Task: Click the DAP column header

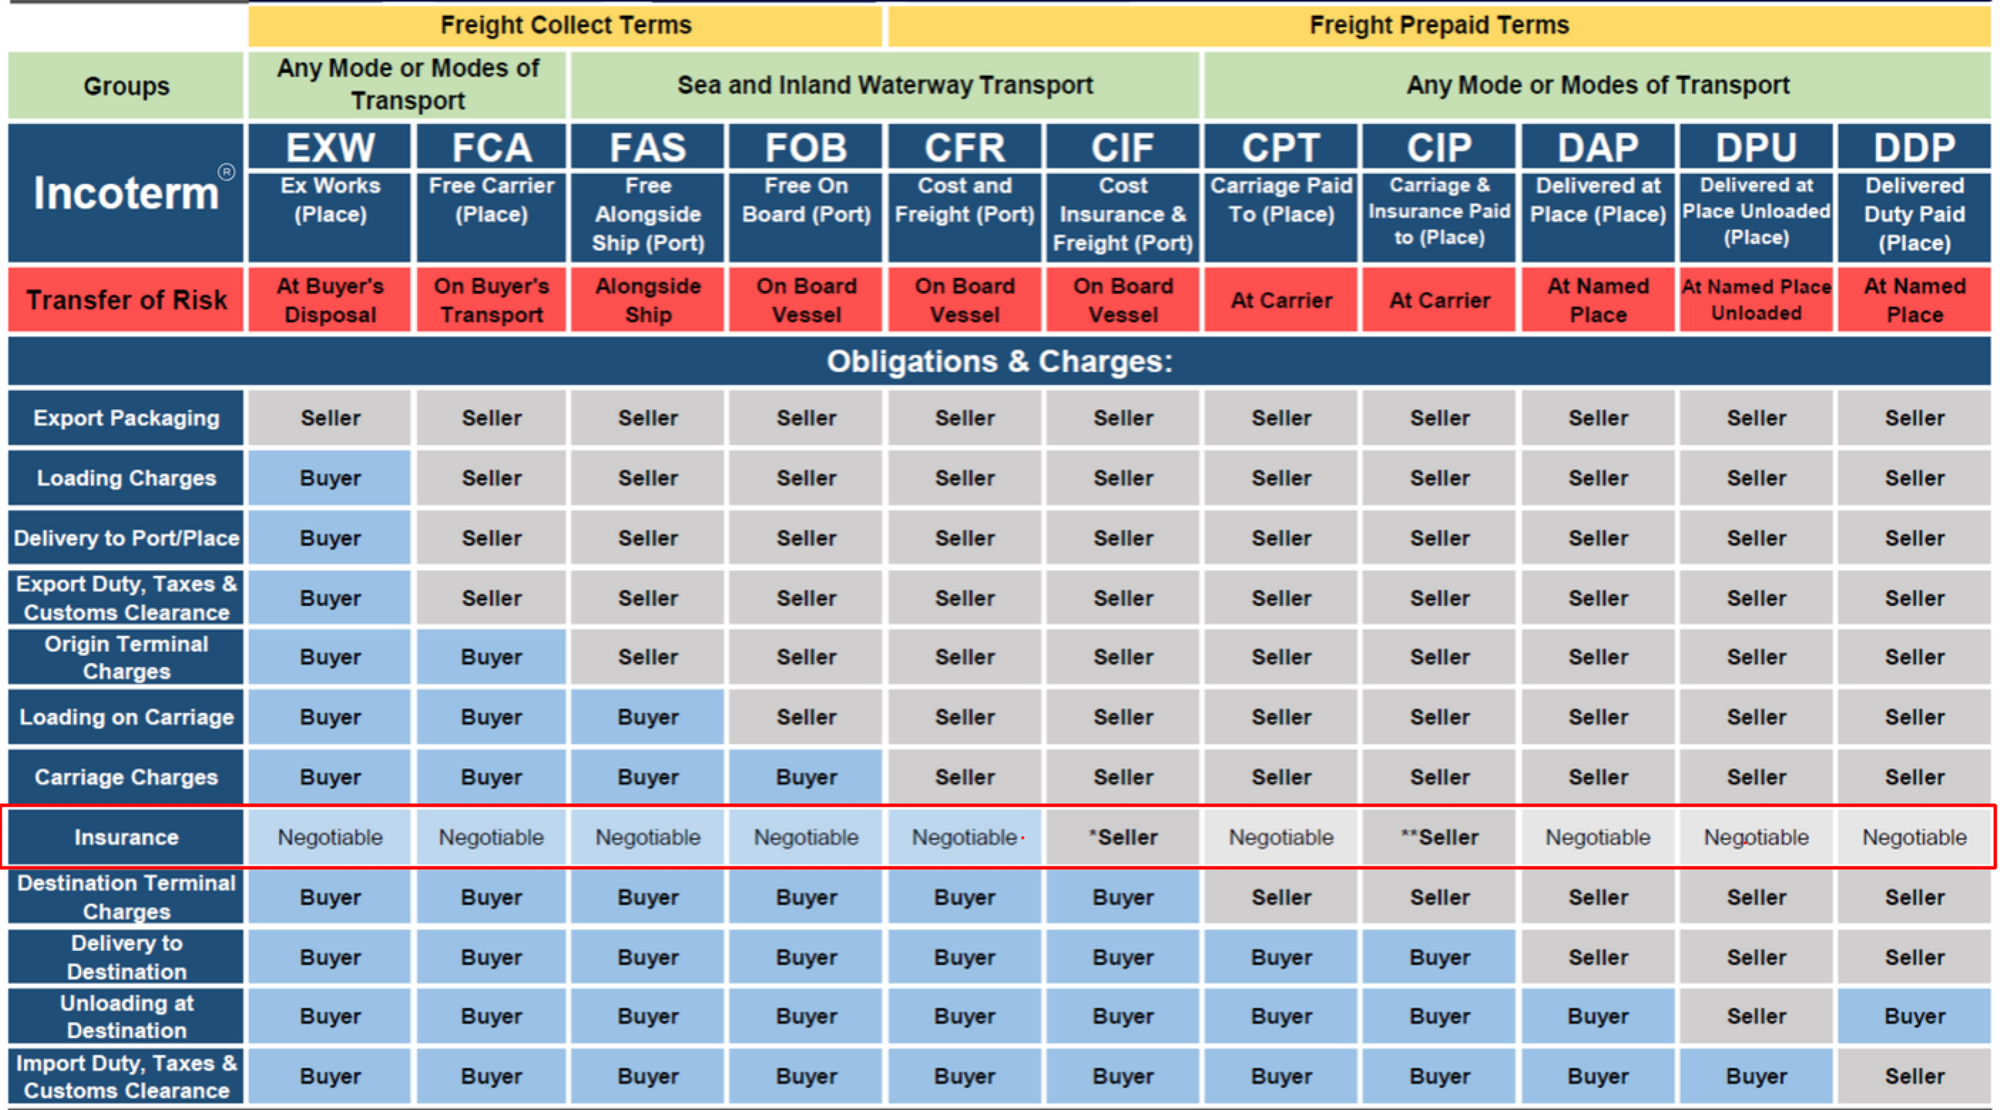Action: tap(1598, 147)
